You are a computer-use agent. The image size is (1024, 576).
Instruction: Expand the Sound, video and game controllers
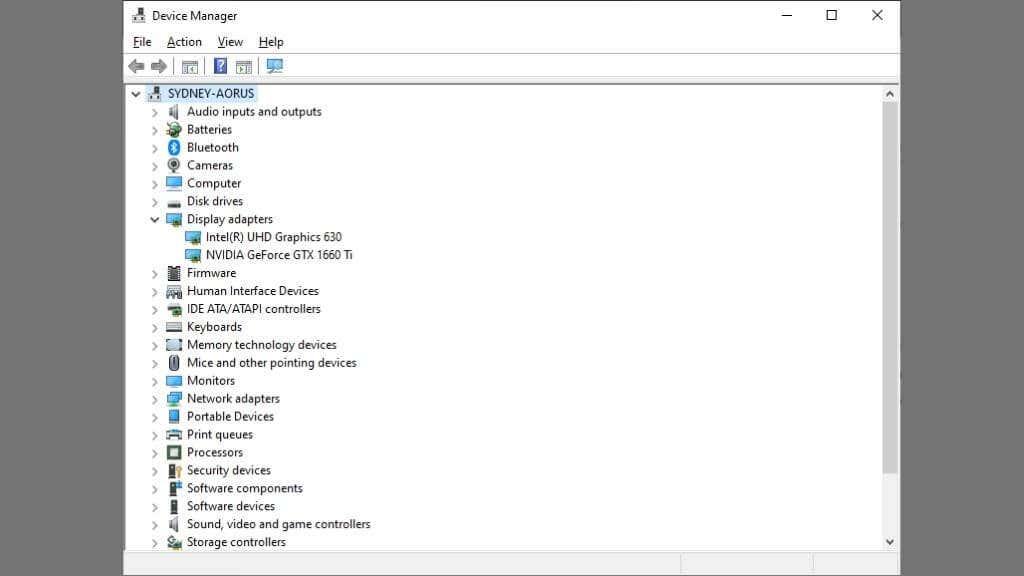pos(155,524)
